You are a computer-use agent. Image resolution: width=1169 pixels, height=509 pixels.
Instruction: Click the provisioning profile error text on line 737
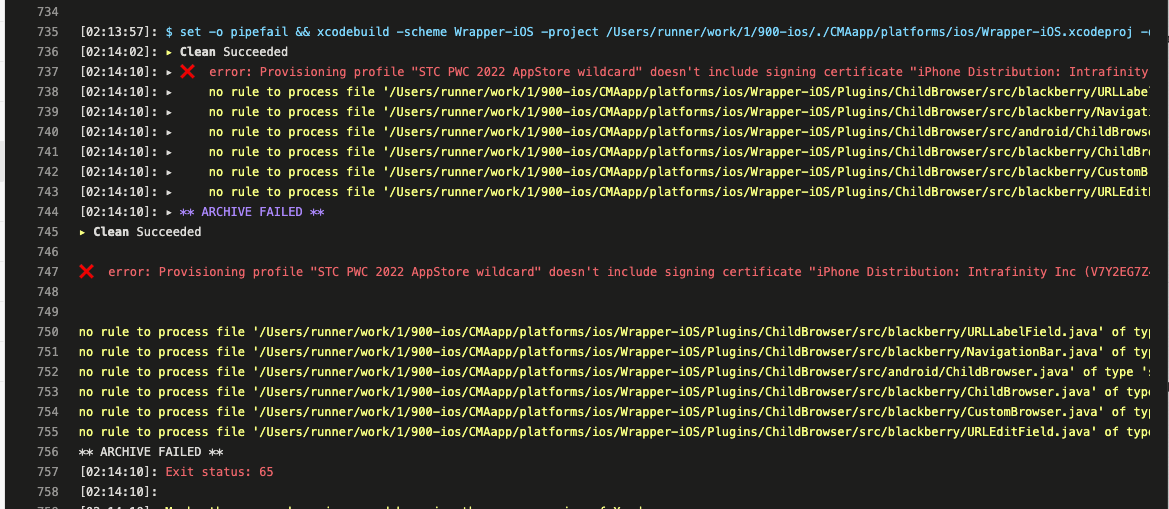click(679, 72)
